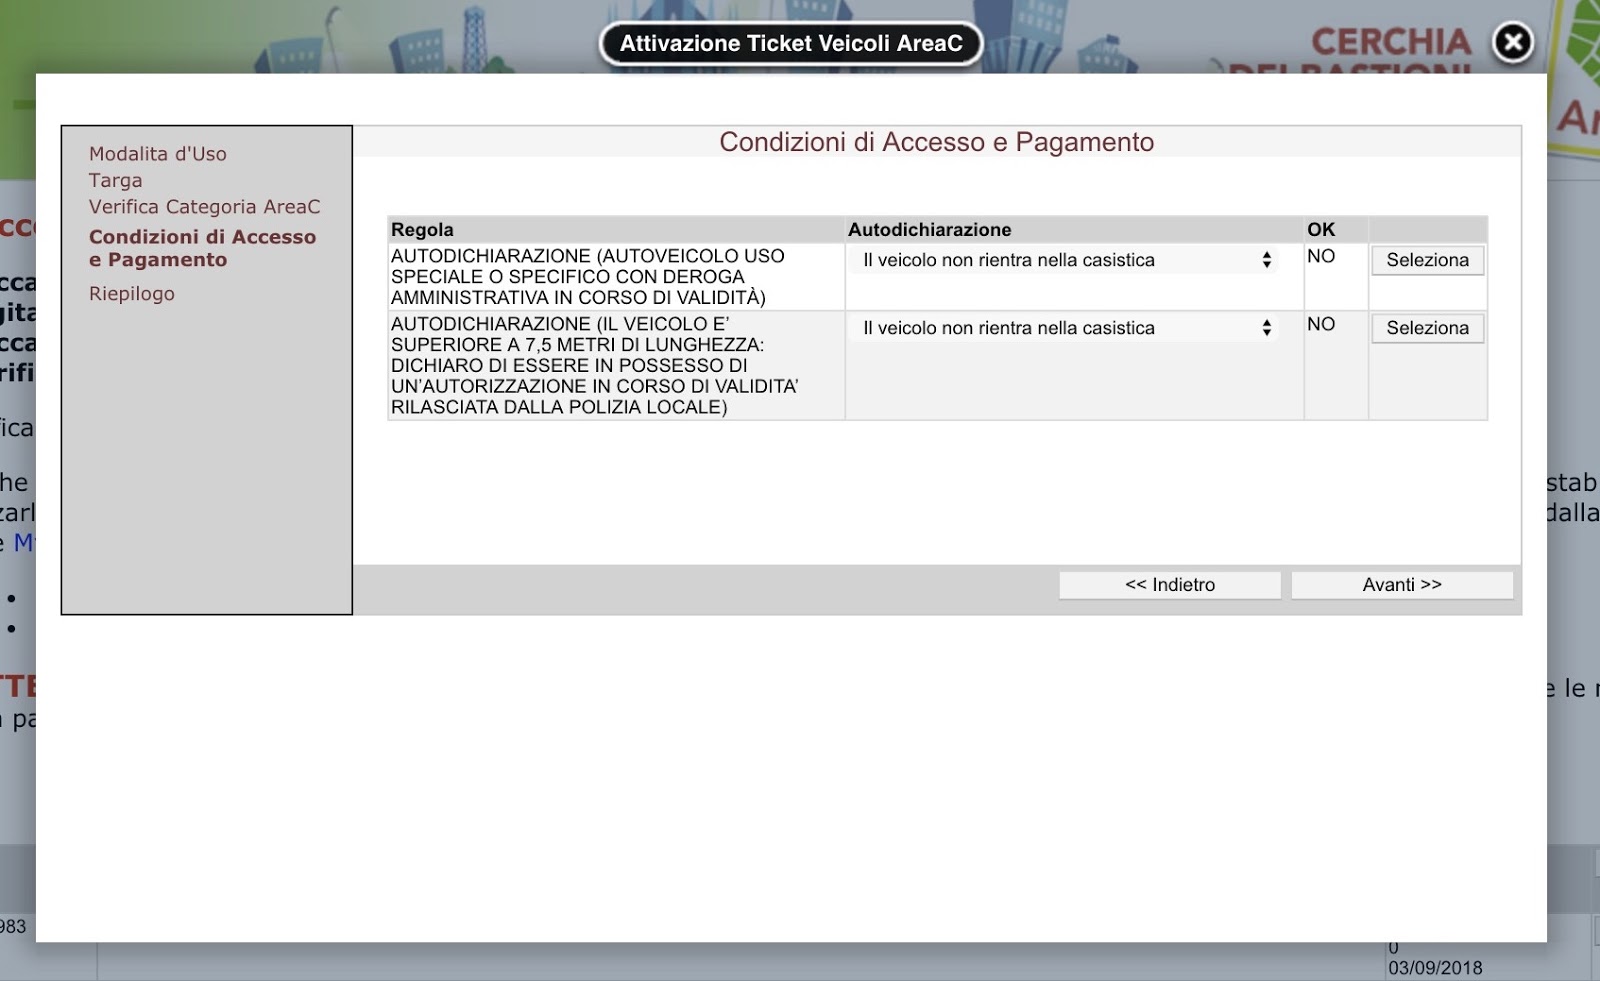Viewport: 1600px width, 981px height.
Task: Go to Verifica Categoria AreaC step
Action: click(205, 207)
